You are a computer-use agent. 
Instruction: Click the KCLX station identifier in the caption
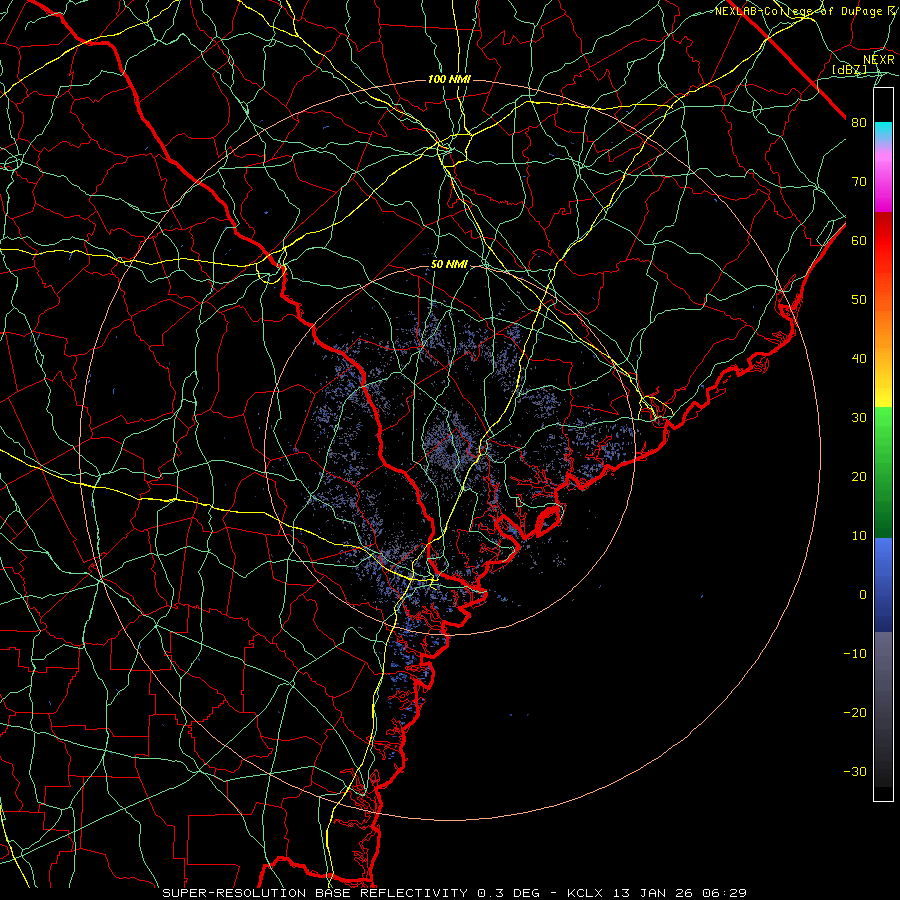pos(584,893)
